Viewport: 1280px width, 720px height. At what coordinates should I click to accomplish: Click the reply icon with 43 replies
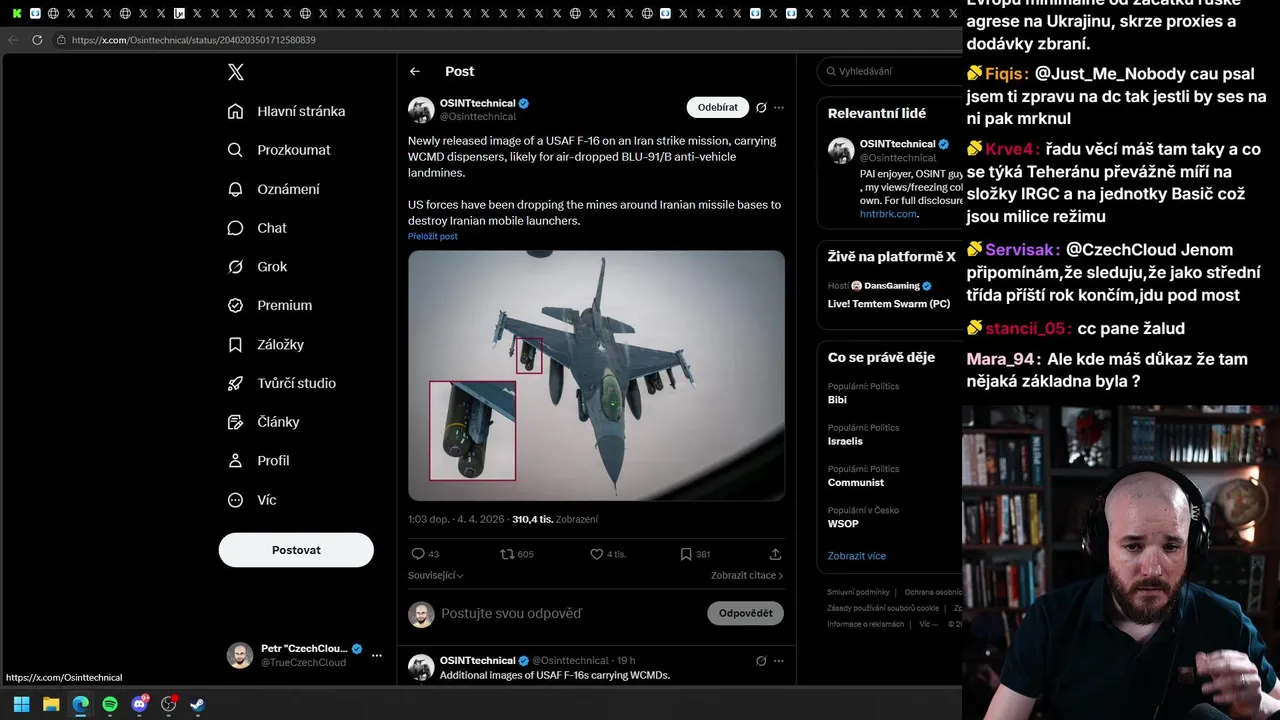(418, 554)
